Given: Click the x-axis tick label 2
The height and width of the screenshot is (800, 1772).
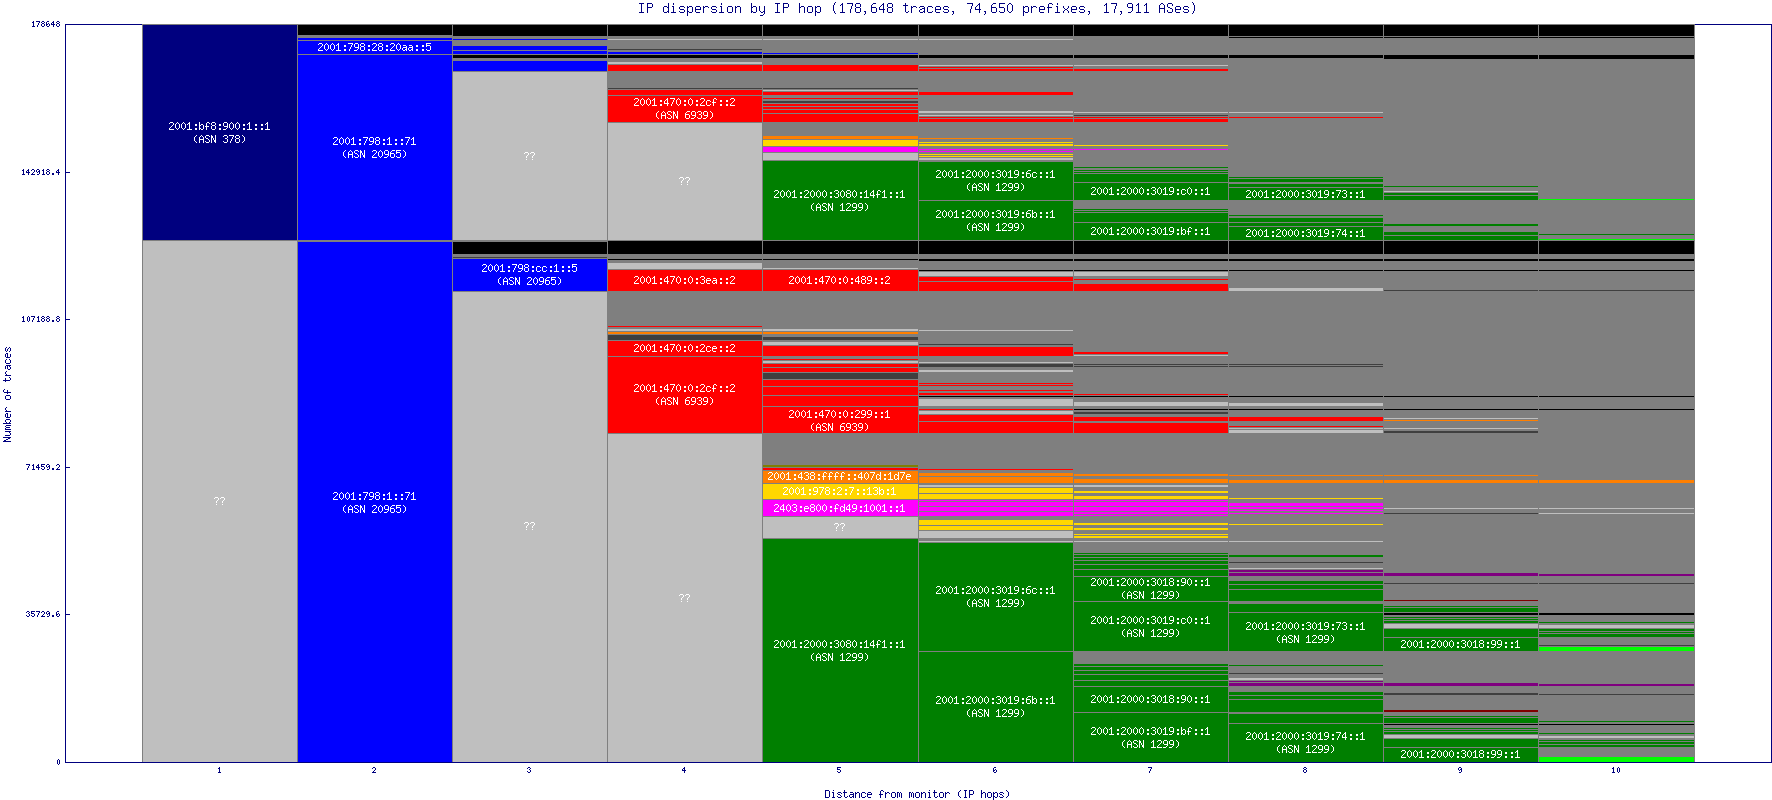Looking at the screenshot, I should pos(374,770).
